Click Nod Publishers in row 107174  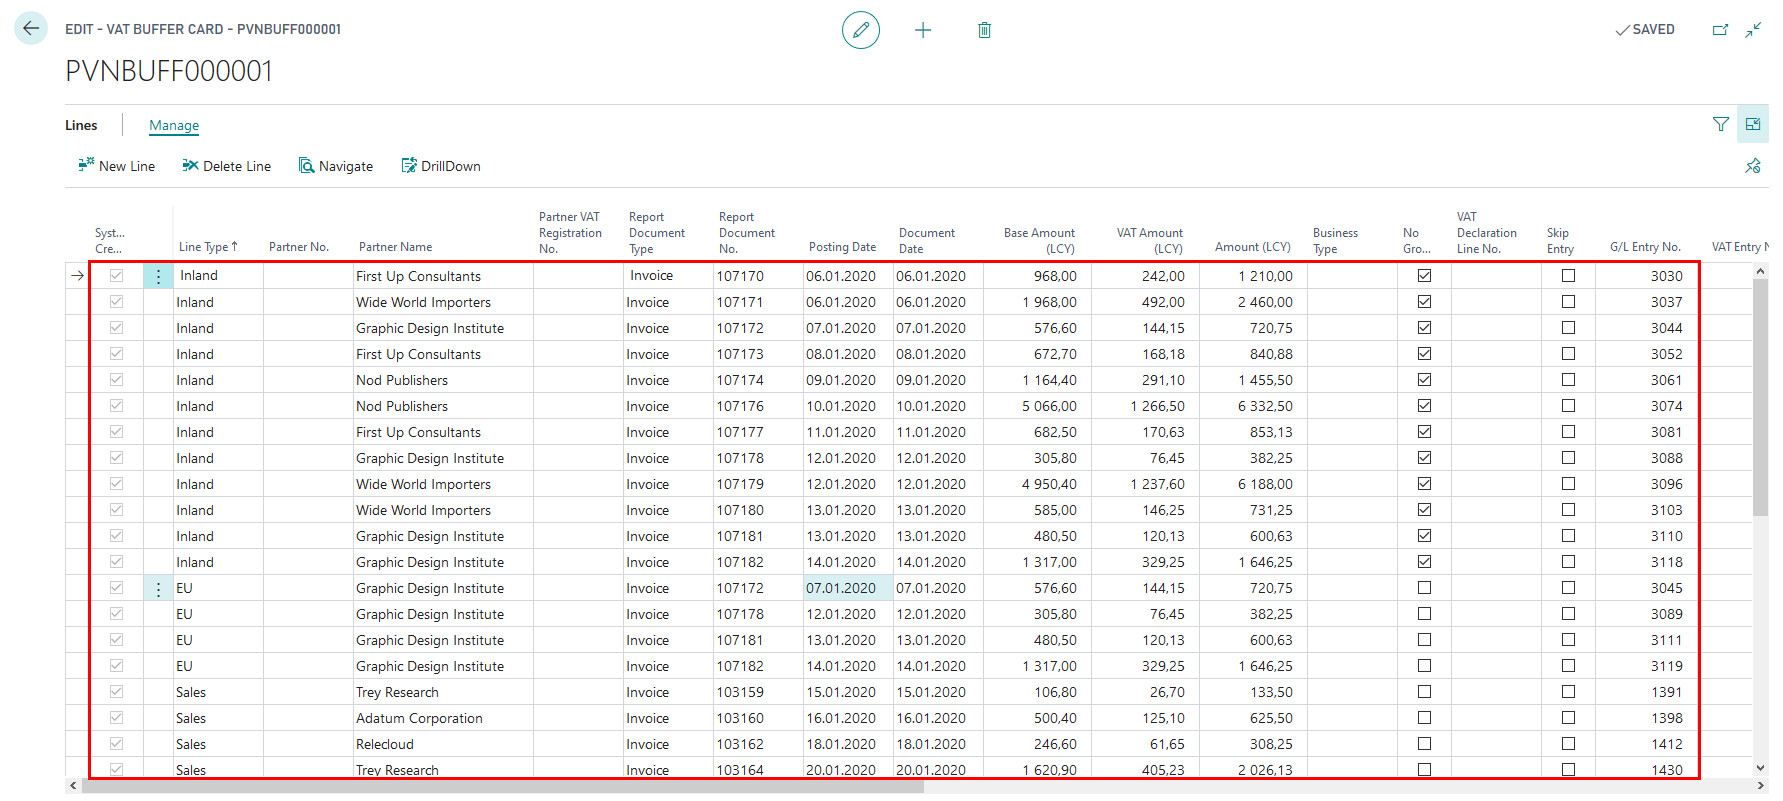(x=402, y=380)
